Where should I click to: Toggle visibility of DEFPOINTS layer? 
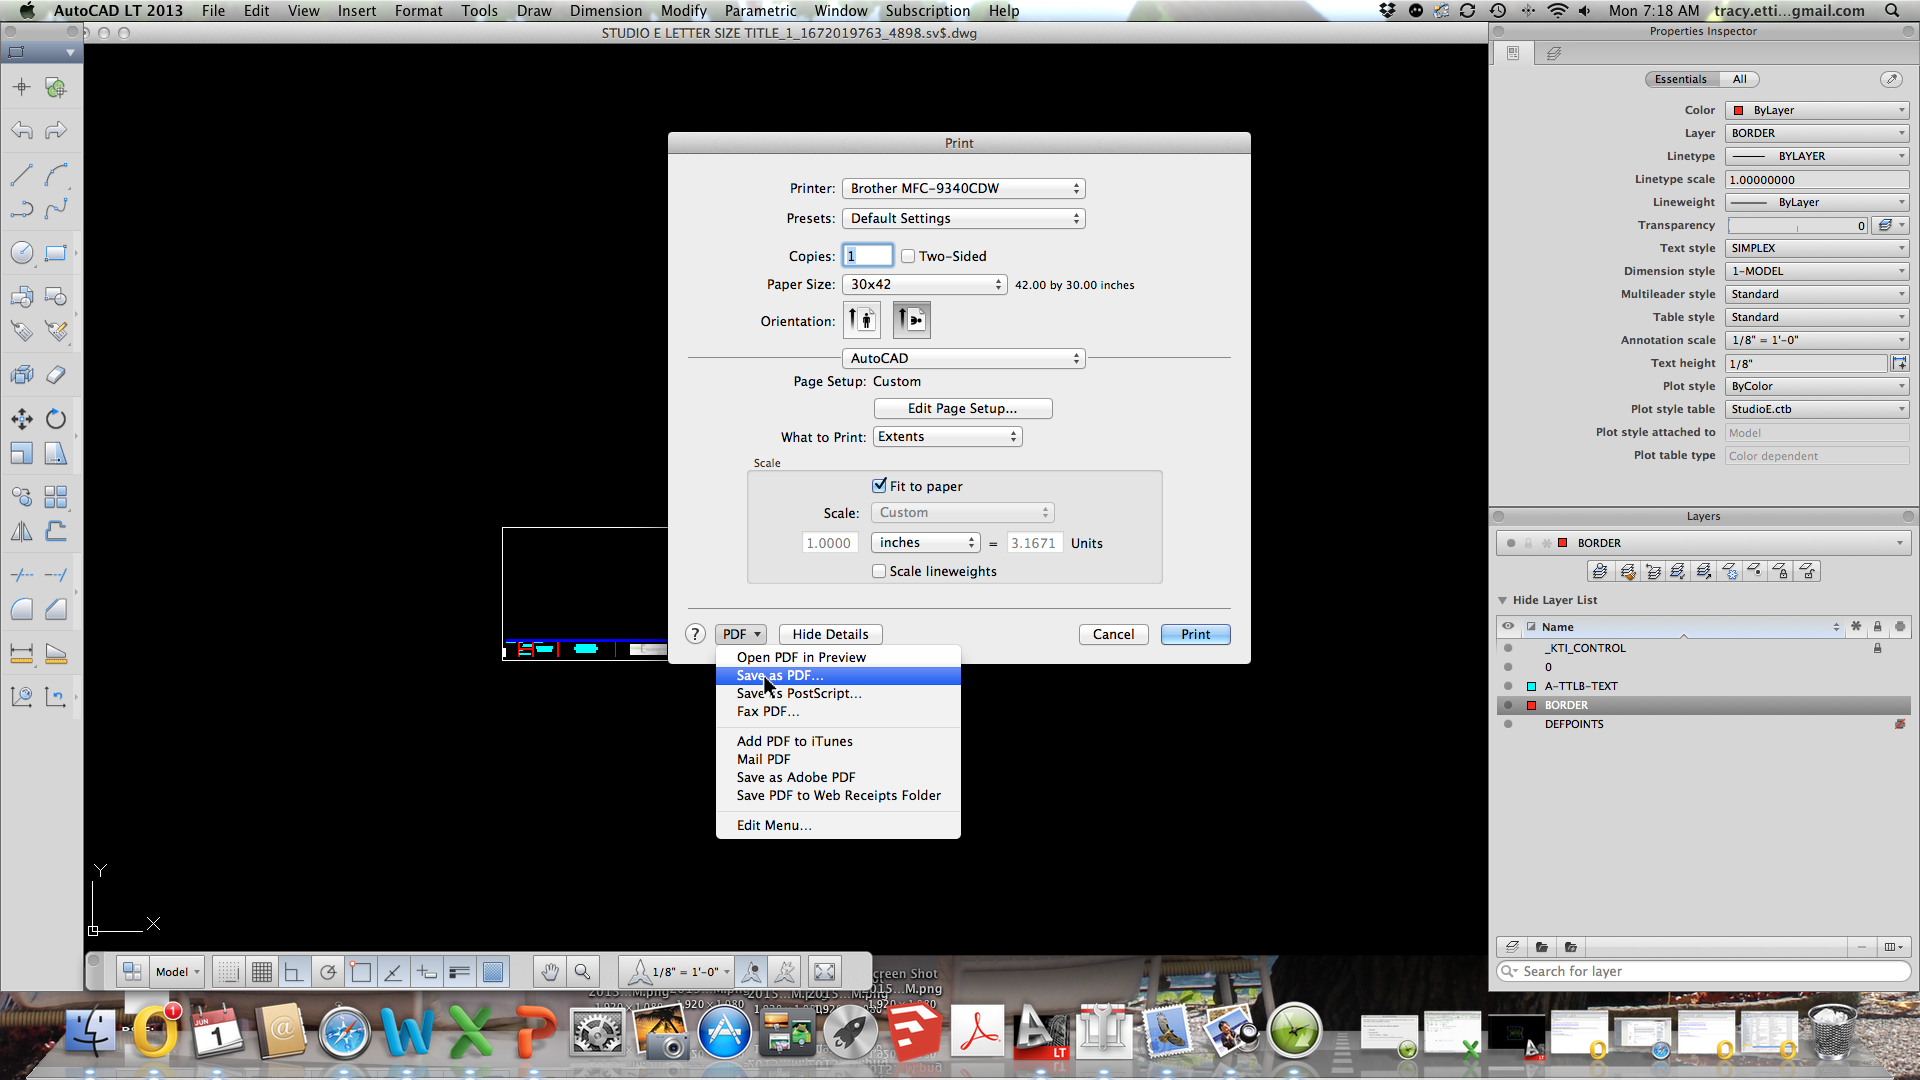click(1508, 724)
